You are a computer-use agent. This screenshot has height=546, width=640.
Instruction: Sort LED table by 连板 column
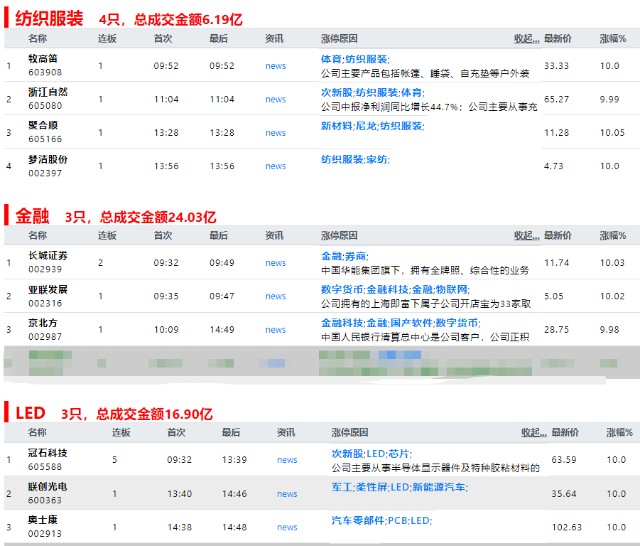tap(121, 433)
